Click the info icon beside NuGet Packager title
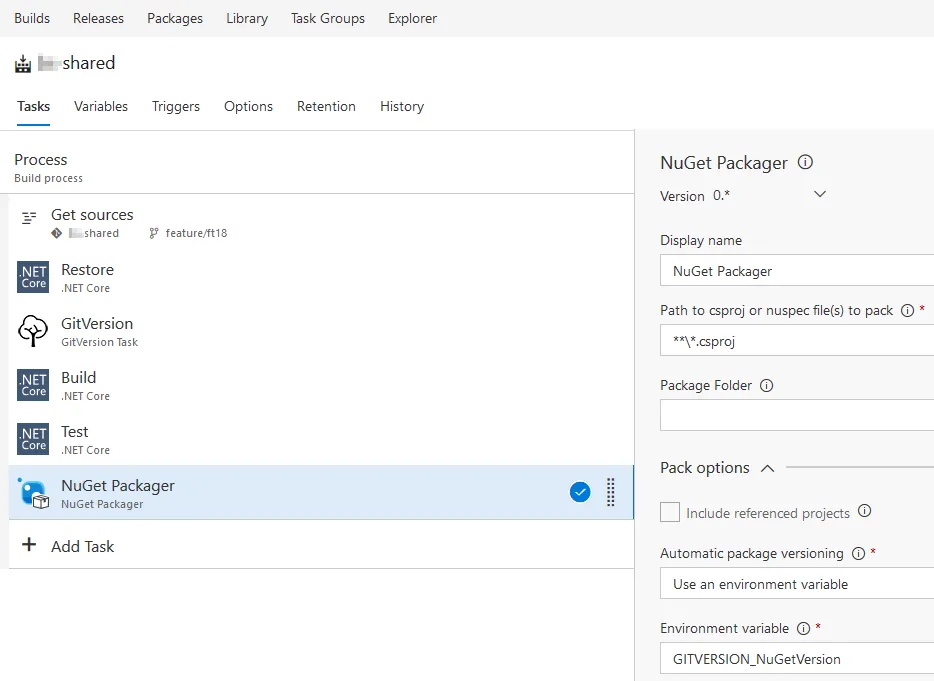Screen dimensions: 934x681 (x=805, y=162)
